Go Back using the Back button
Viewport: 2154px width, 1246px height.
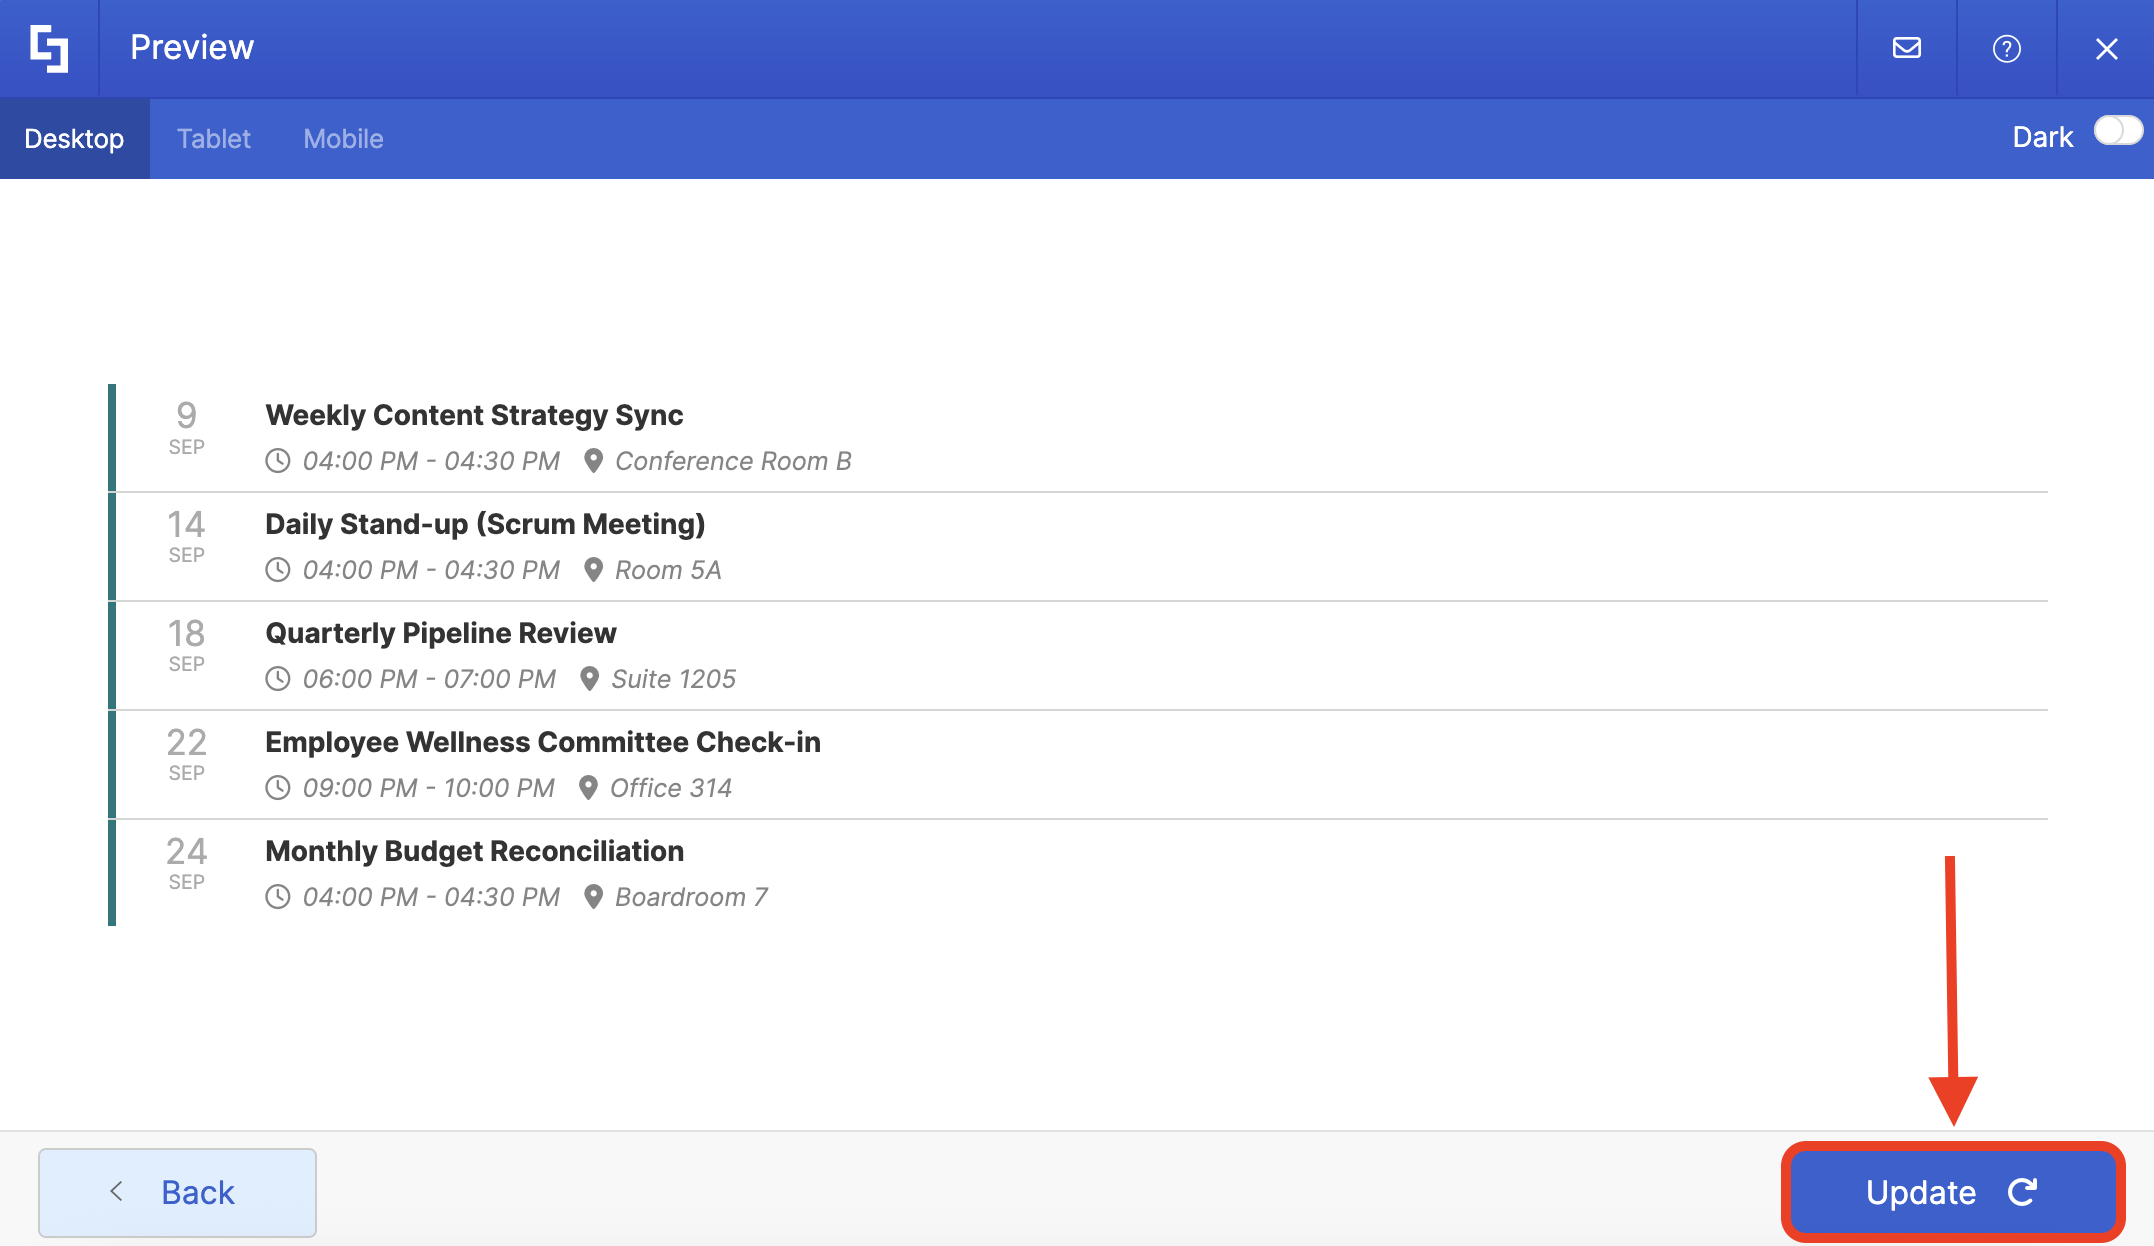177,1192
